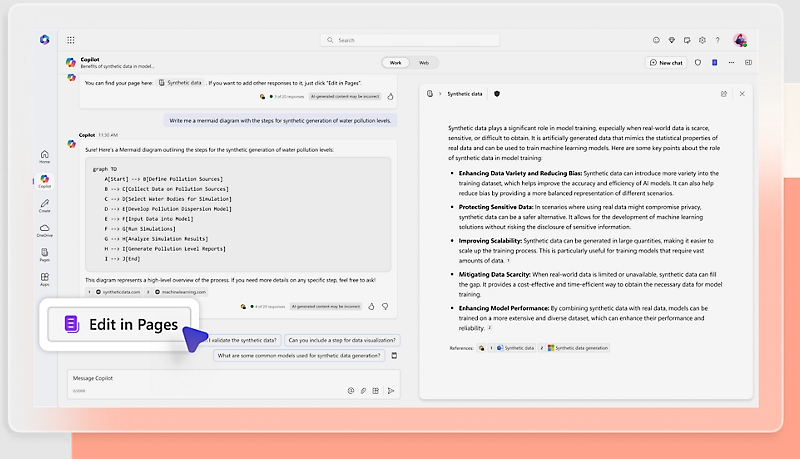The height and width of the screenshot is (459, 800).
Task: Open the app launcher grid
Action: click(x=71, y=40)
